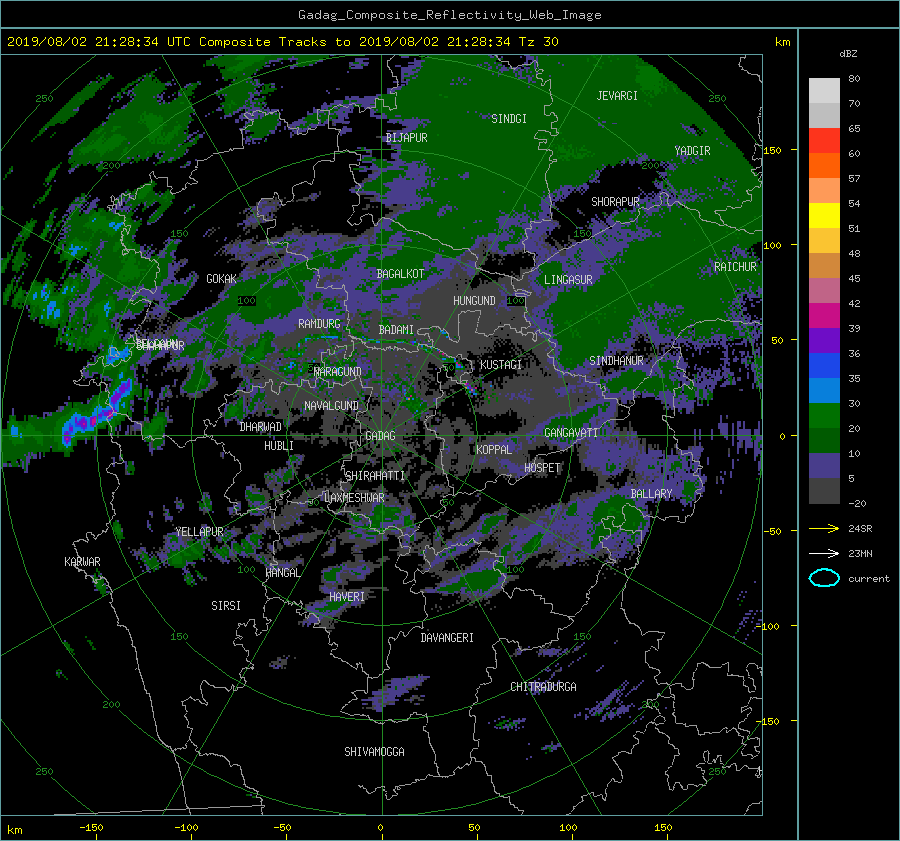Viewport: 900px width, 841px height.
Task: Click the HUBLI city label
Action: pyautogui.click(x=279, y=446)
